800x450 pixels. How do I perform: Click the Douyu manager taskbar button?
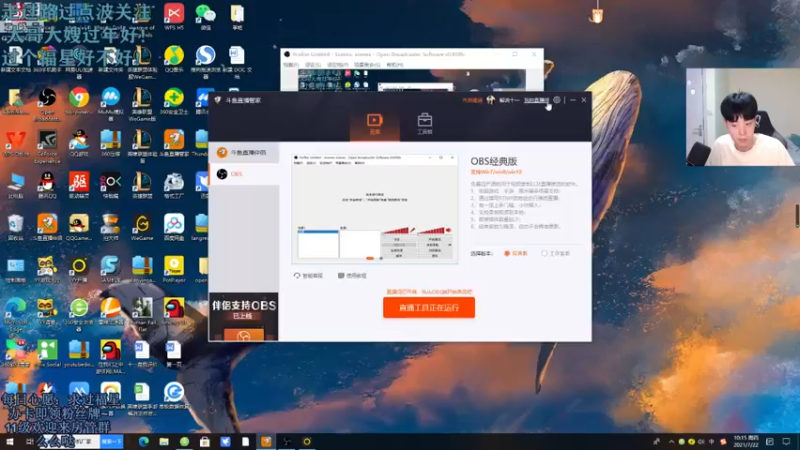coord(266,442)
